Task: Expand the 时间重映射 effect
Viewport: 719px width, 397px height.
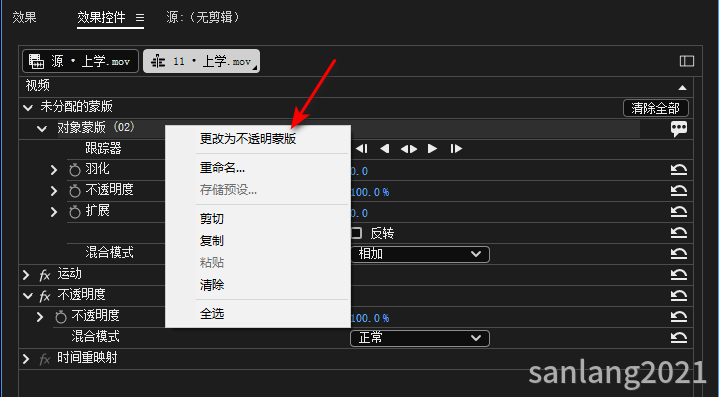Action: pos(26,359)
